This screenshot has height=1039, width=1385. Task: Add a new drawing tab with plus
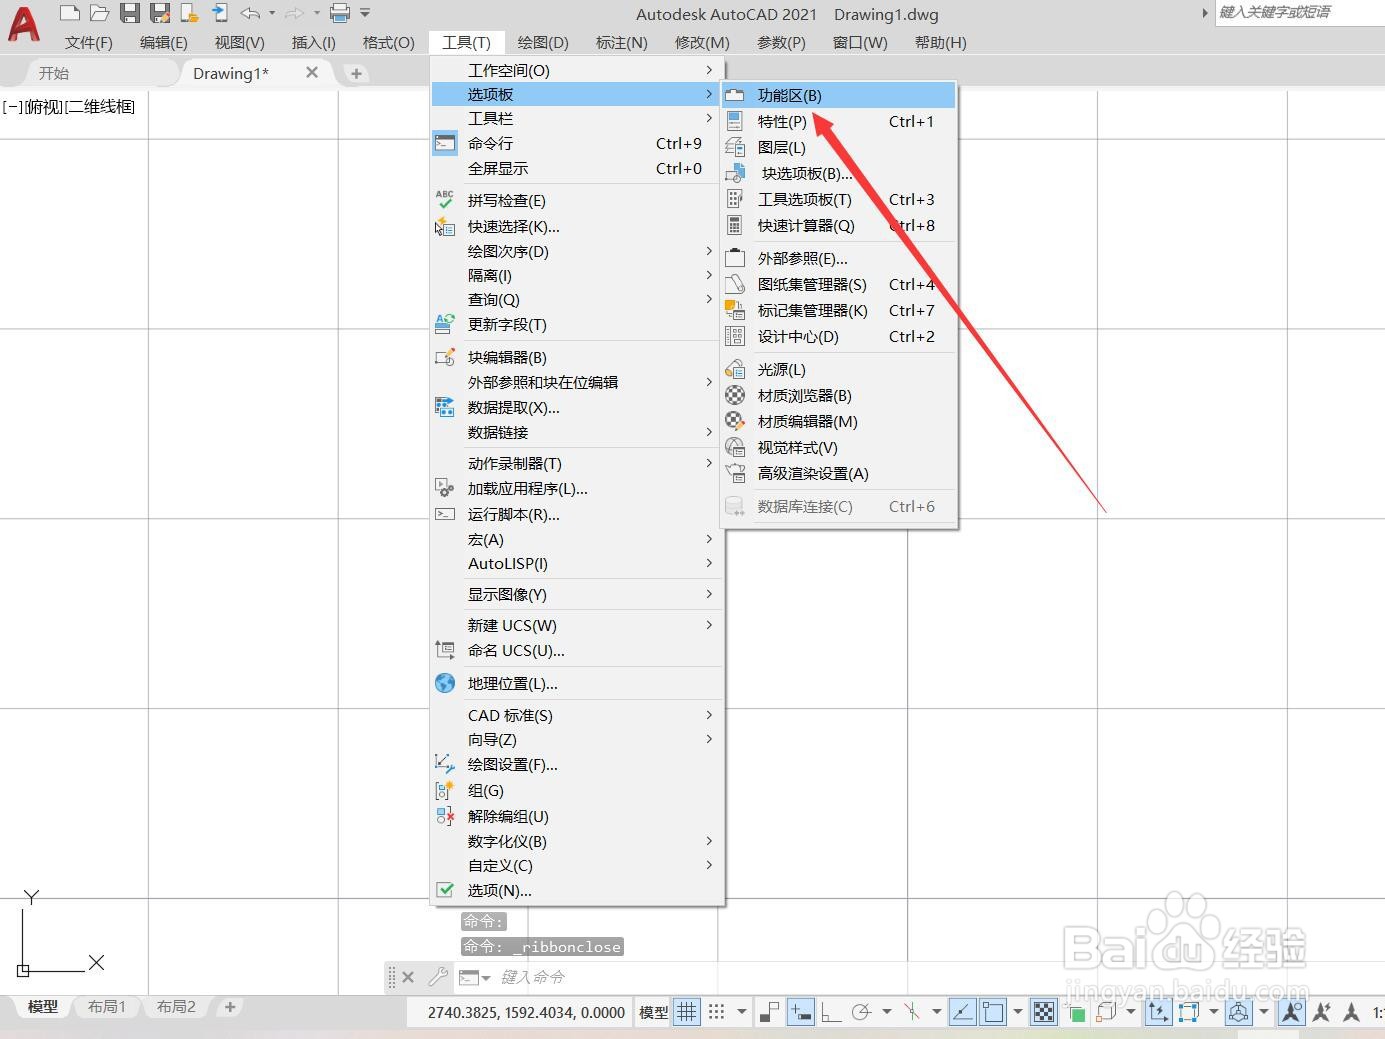pos(356,73)
